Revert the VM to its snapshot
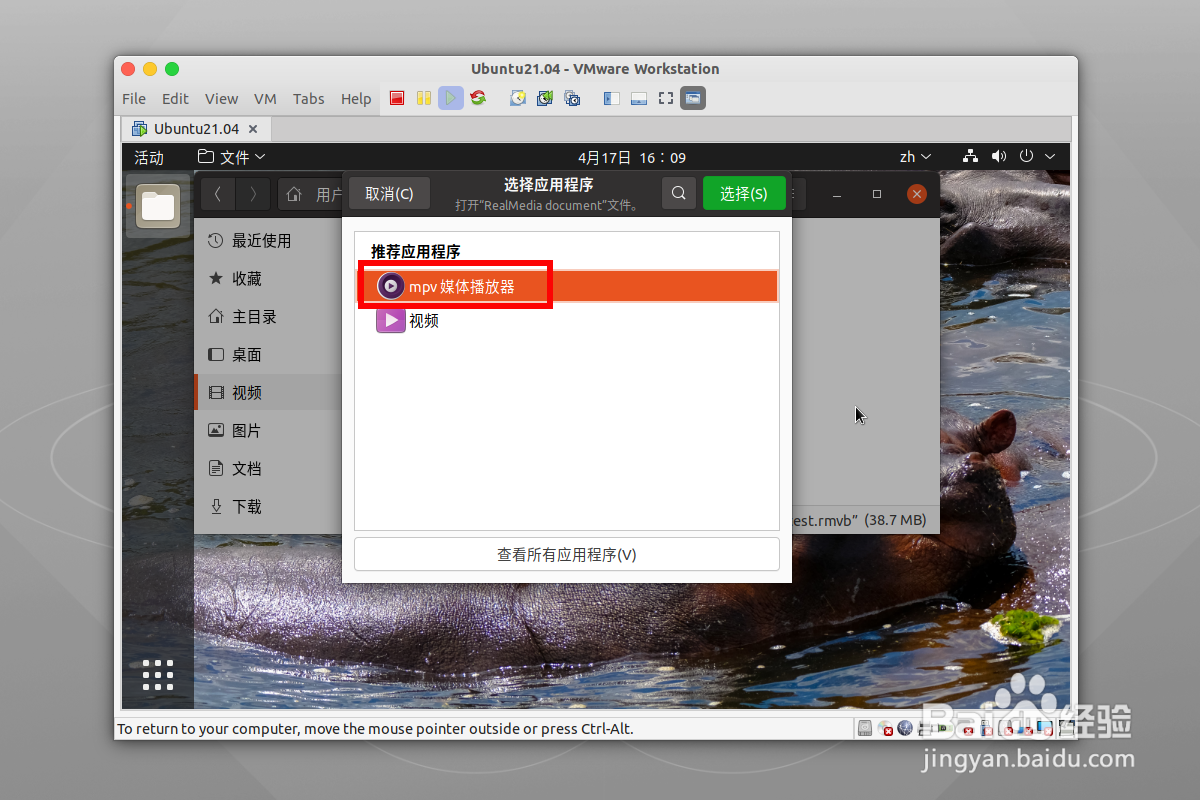This screenshot has width=1200, height=800. [544, 98]
